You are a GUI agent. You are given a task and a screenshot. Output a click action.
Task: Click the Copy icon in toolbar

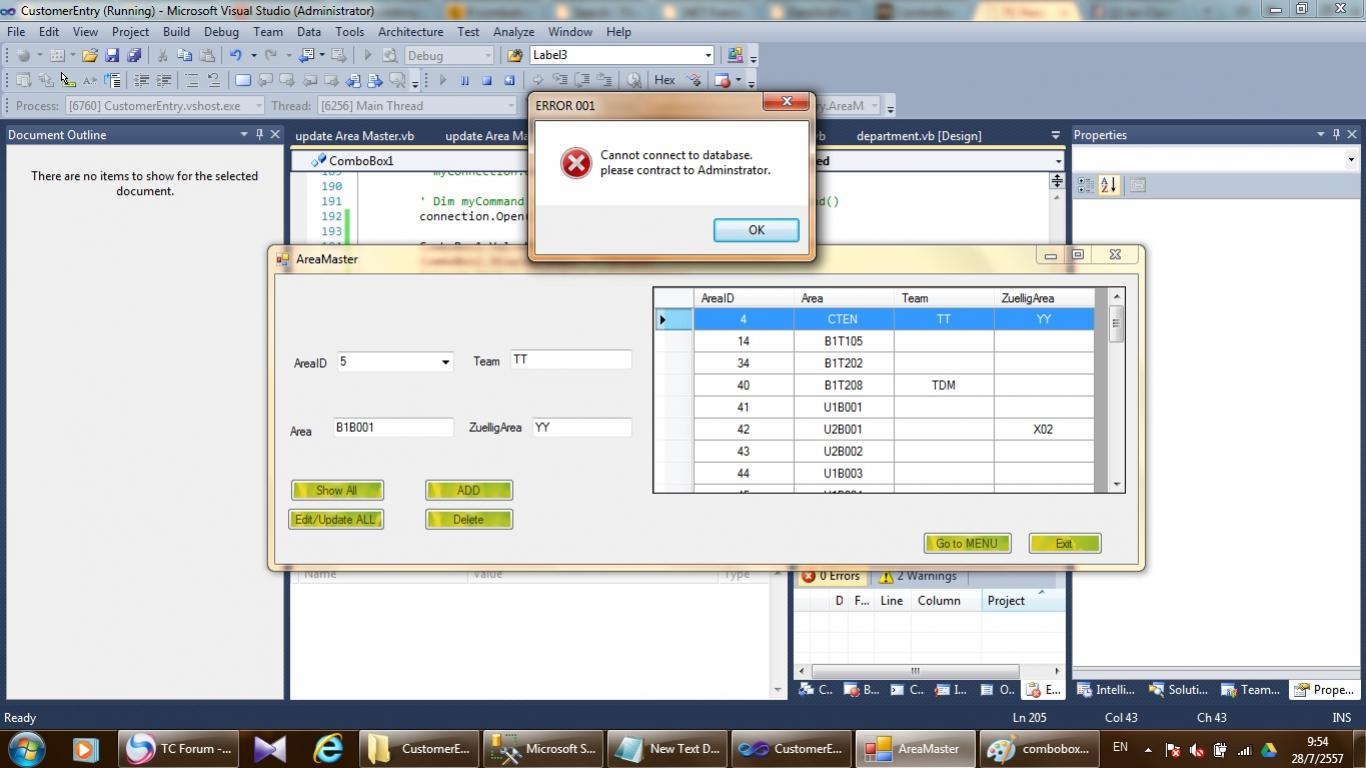184,56
